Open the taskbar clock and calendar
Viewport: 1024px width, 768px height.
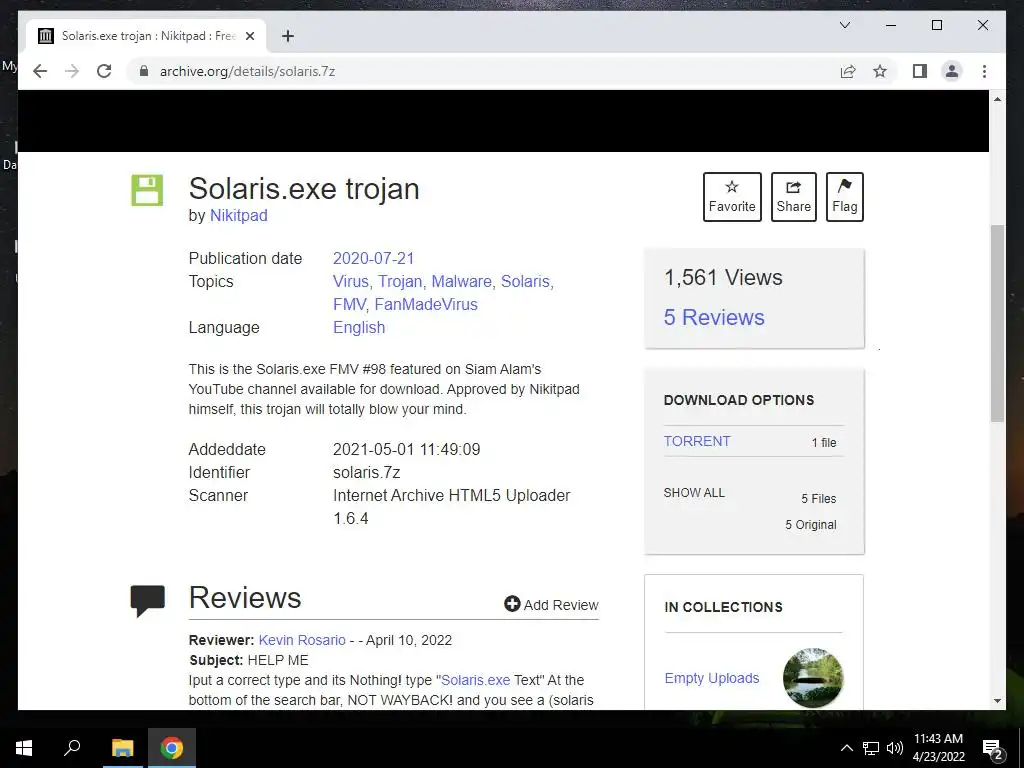(x=938, y=748)
